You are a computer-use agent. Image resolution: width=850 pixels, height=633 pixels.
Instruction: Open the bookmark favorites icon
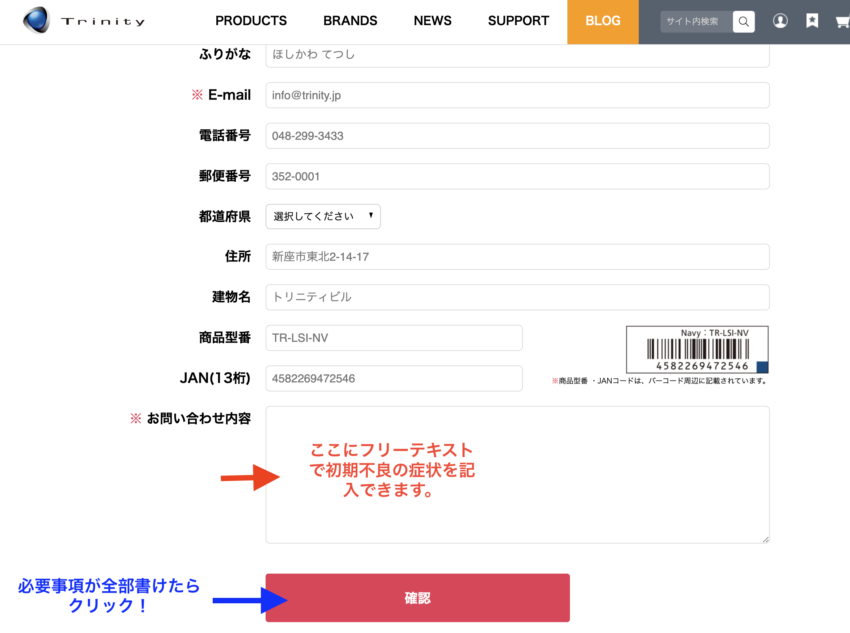point(812,21)
